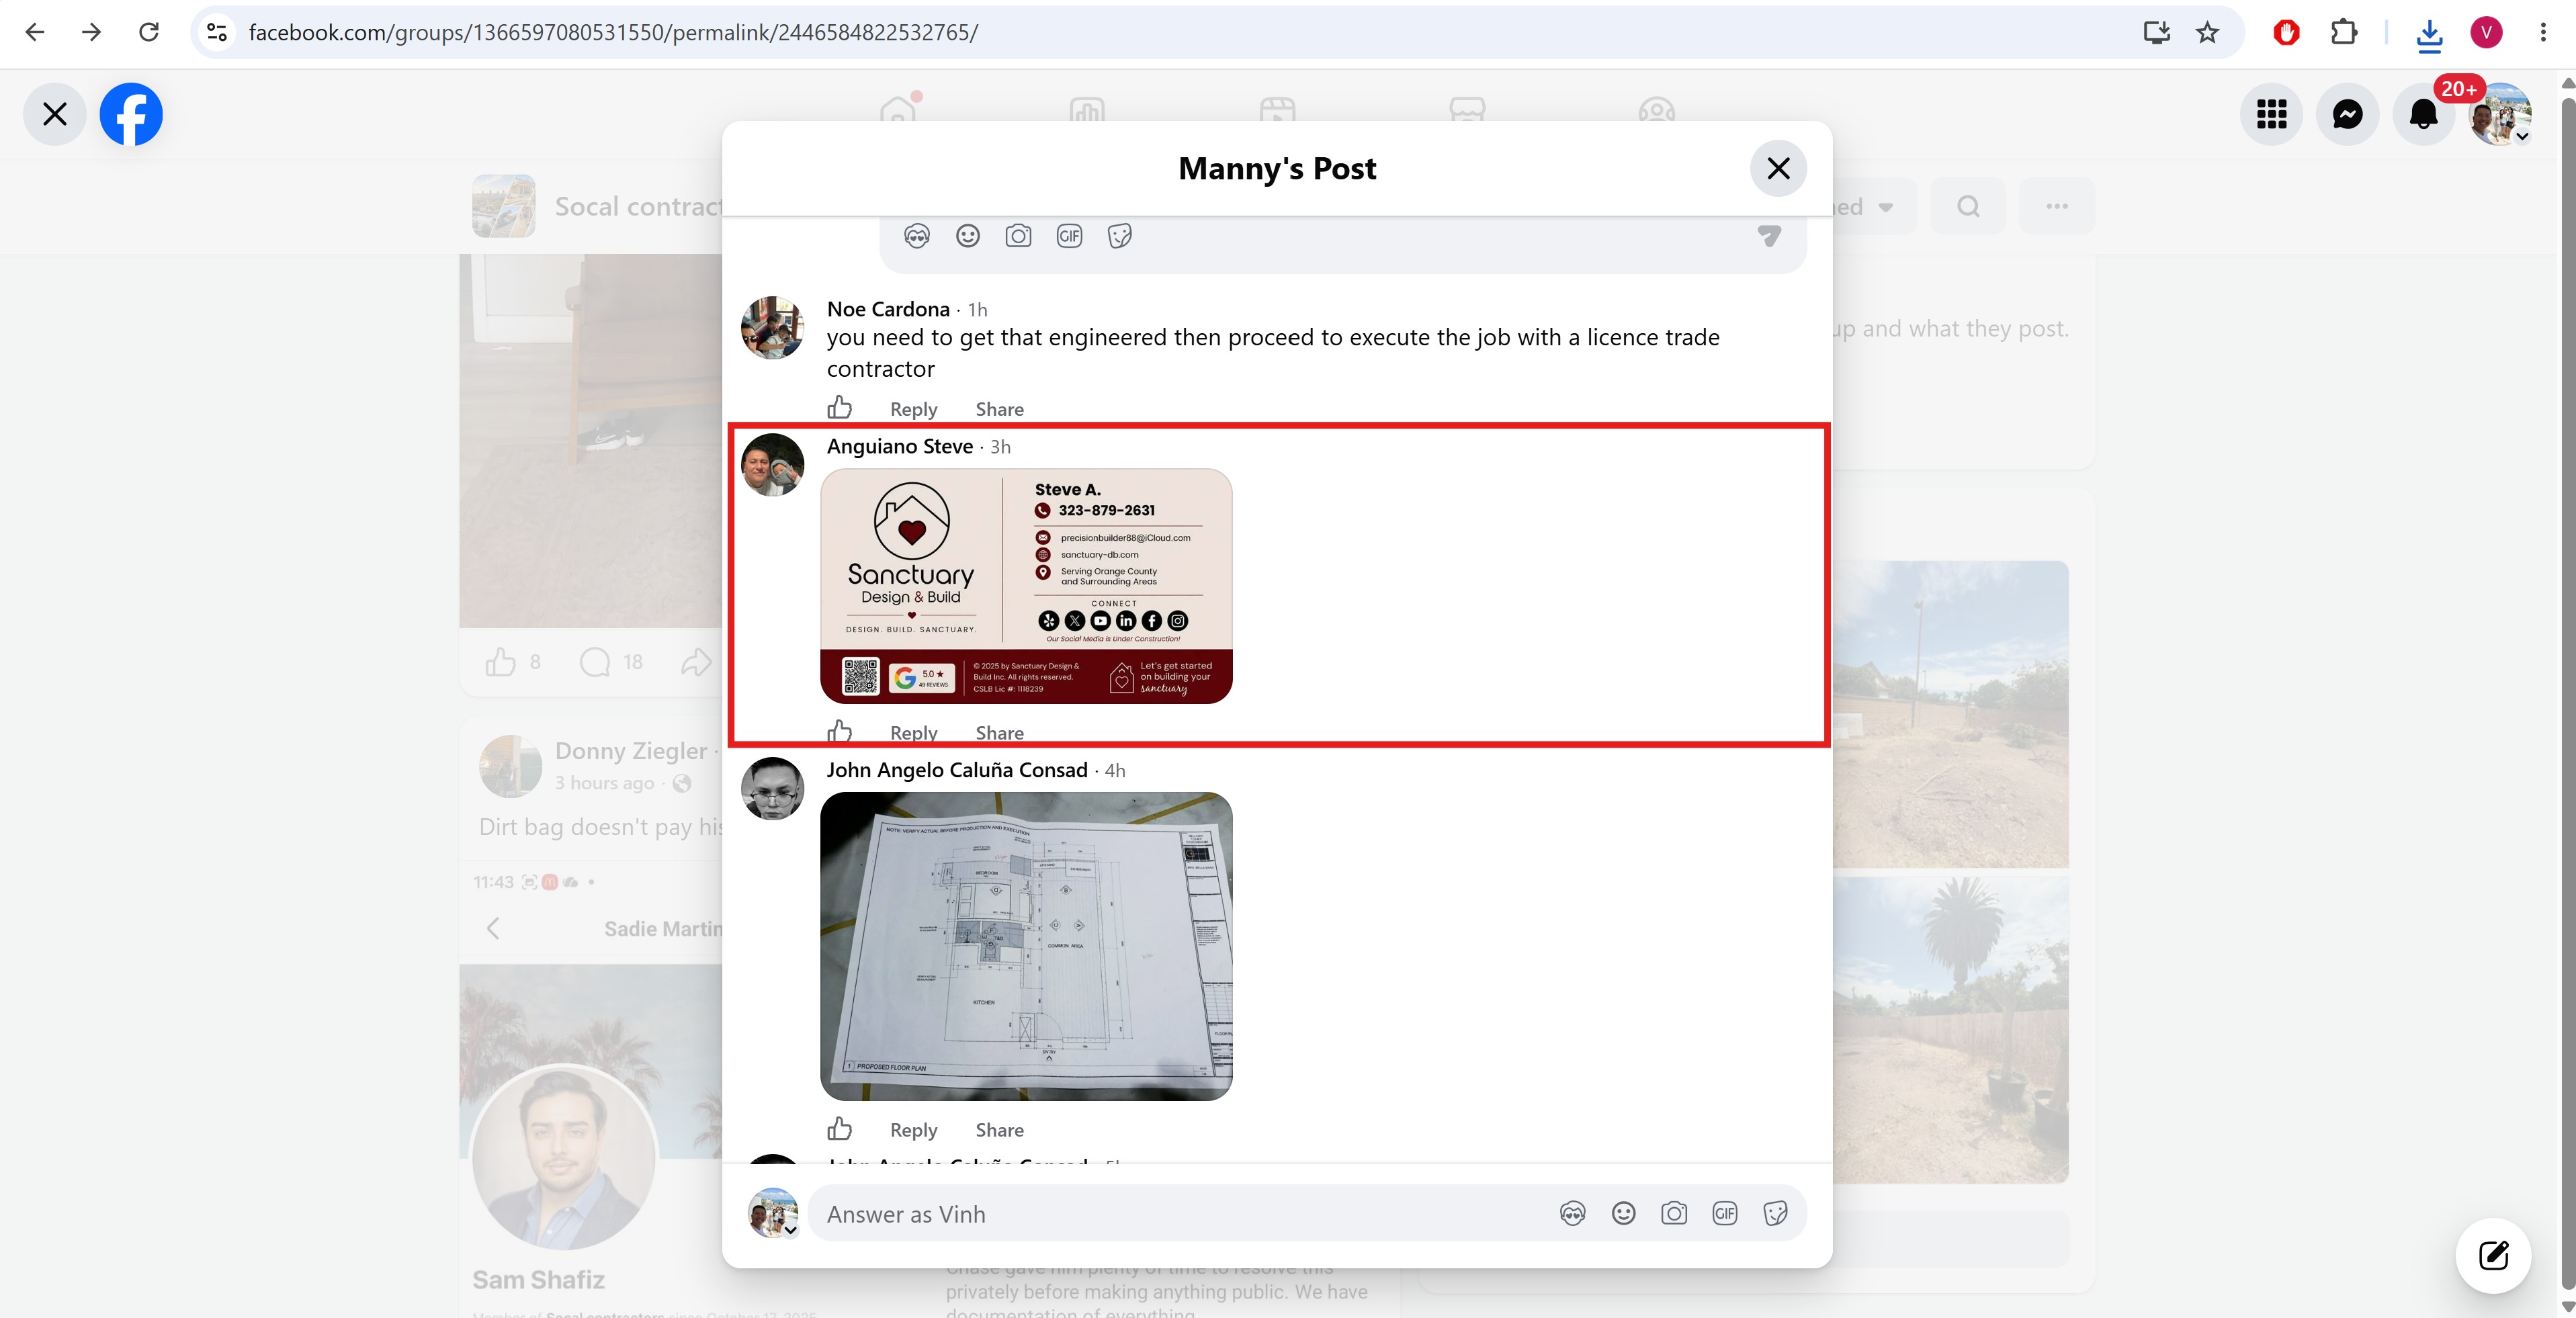Click the page vertical scrollbar
Viewport: 2576px width, 1318px height.
[x=2567, y=694]
